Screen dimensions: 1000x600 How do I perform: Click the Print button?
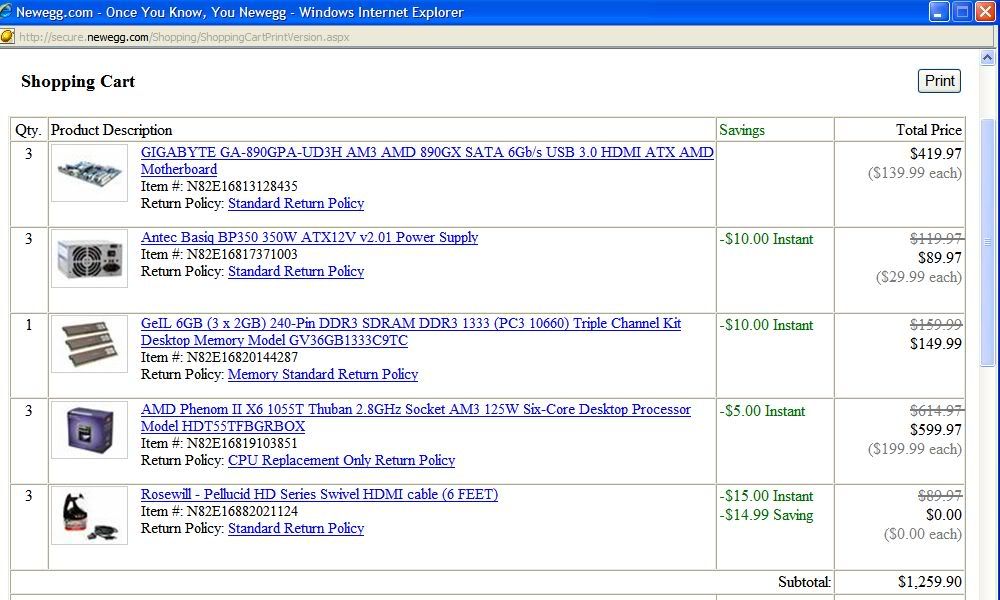[x=939, y=81]
